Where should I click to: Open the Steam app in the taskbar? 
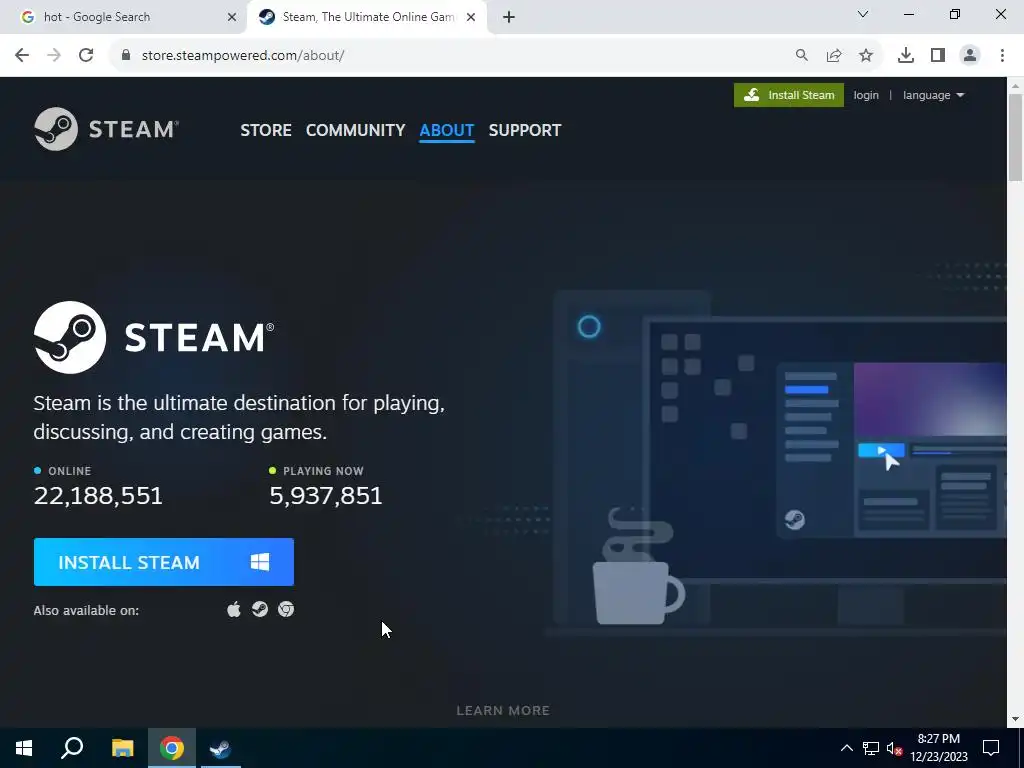tap(221, 748)
